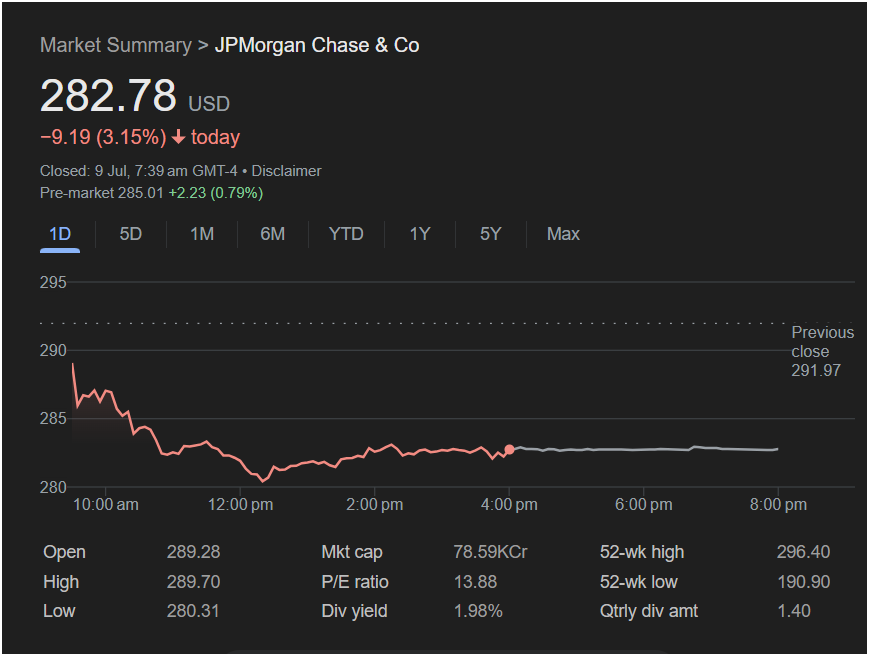Image resolution: width=869 pixels, height=656 pixels.
Task: Click the USD currency label
Action: pyautogui.click(x=209, y=104)
